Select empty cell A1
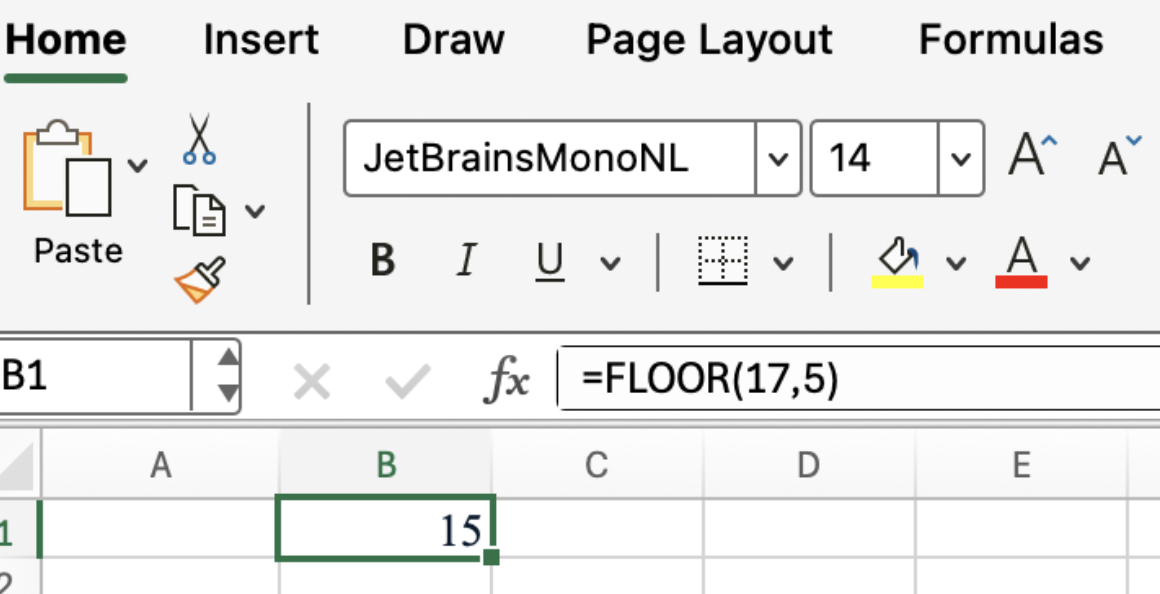1160x594 pixels. point(160,528)
